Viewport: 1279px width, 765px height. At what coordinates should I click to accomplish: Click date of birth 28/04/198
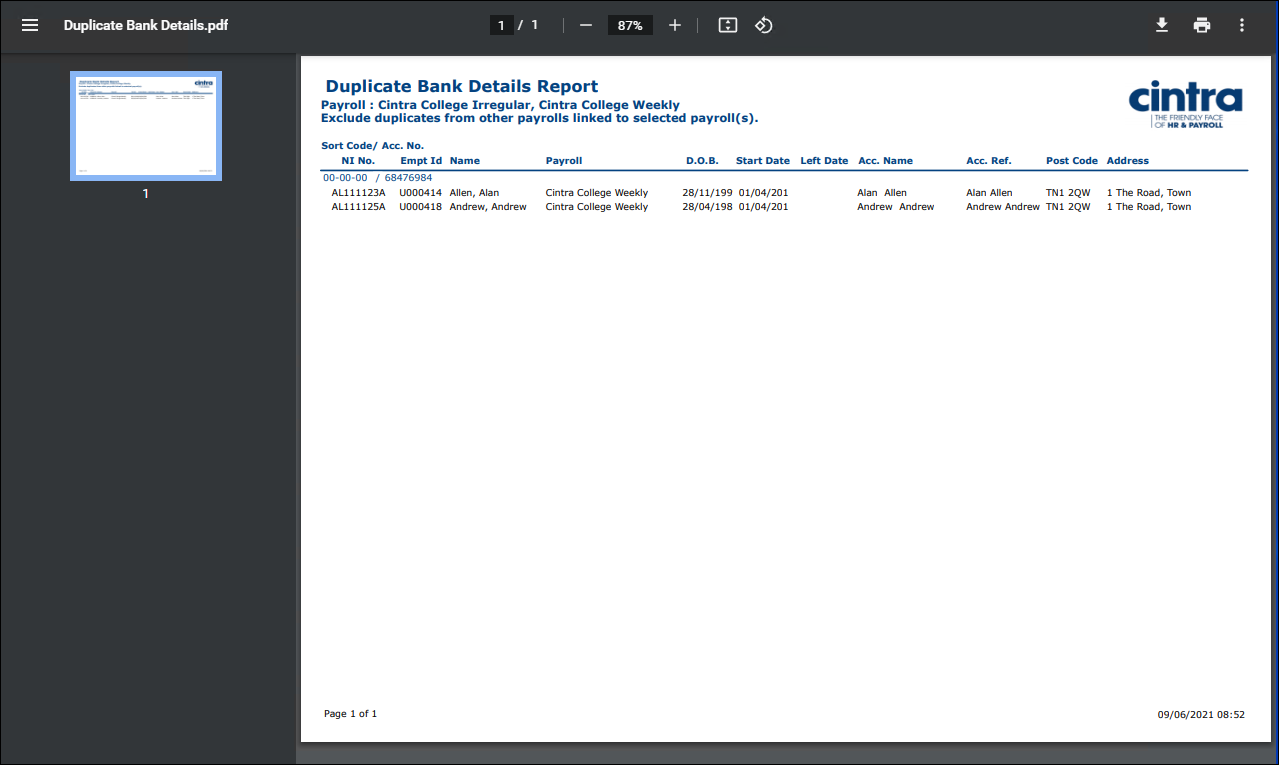point(707,207)
